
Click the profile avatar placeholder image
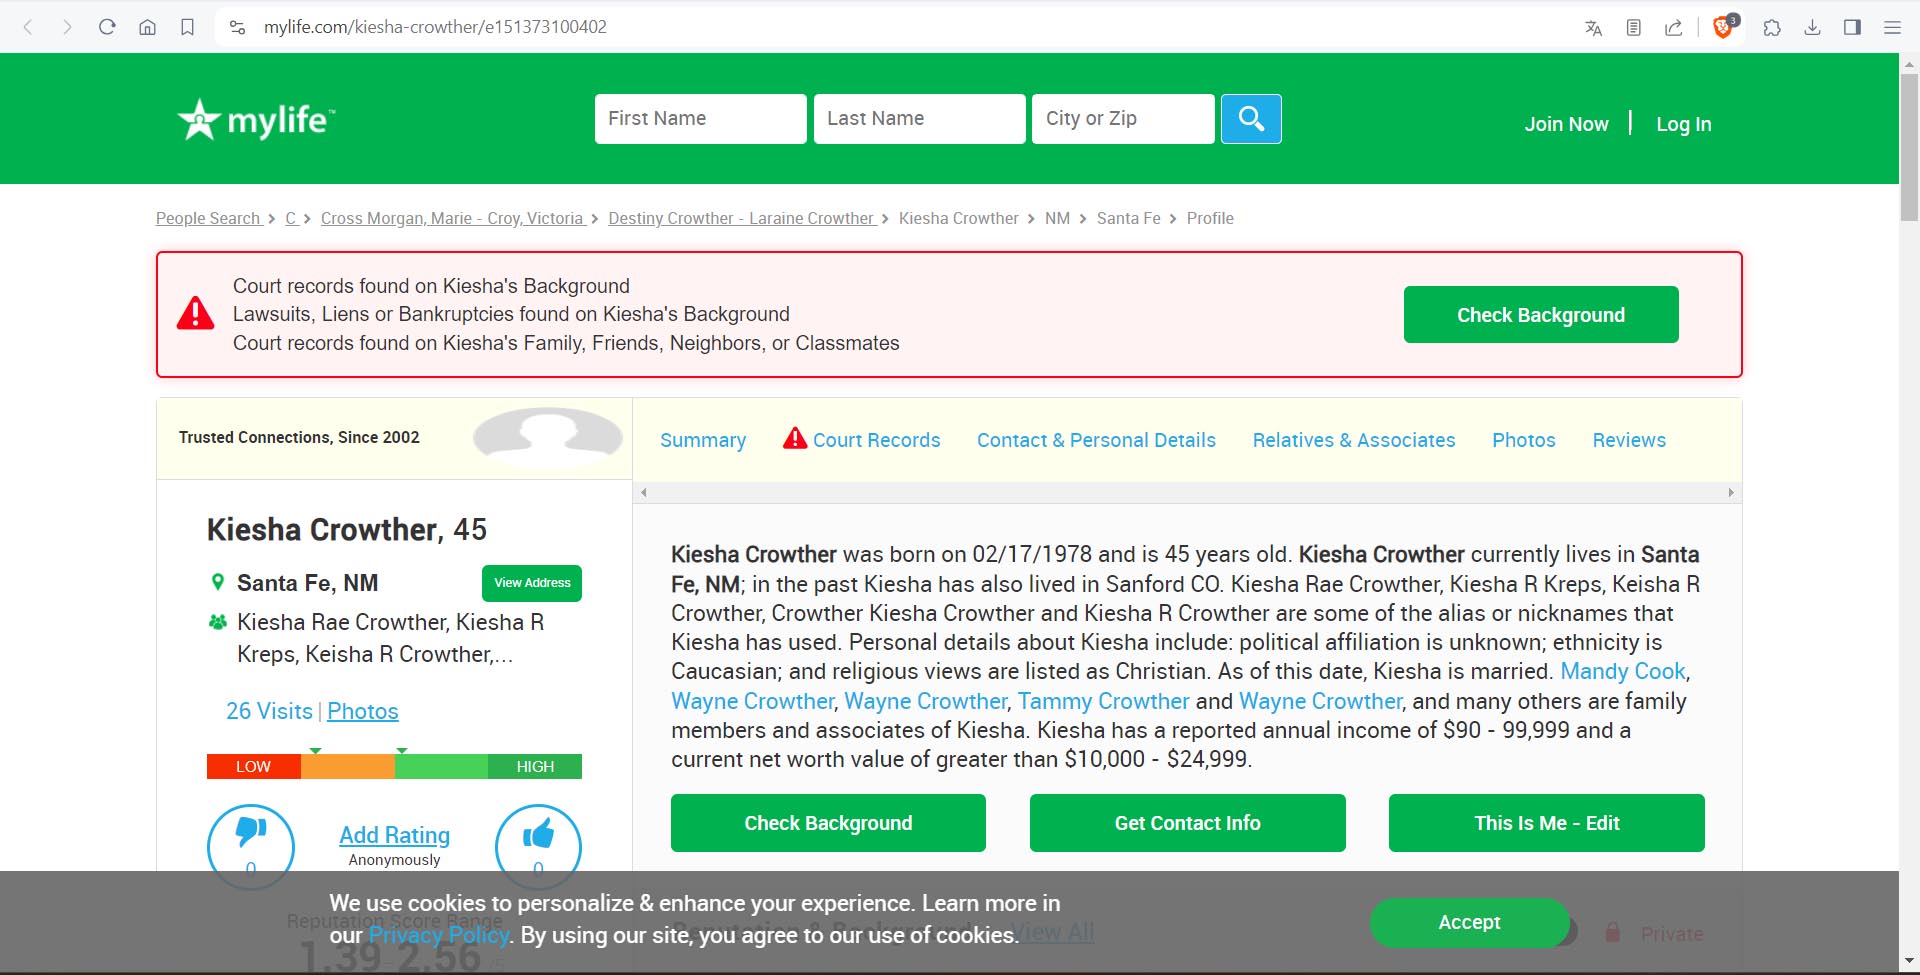click(548, 438)
